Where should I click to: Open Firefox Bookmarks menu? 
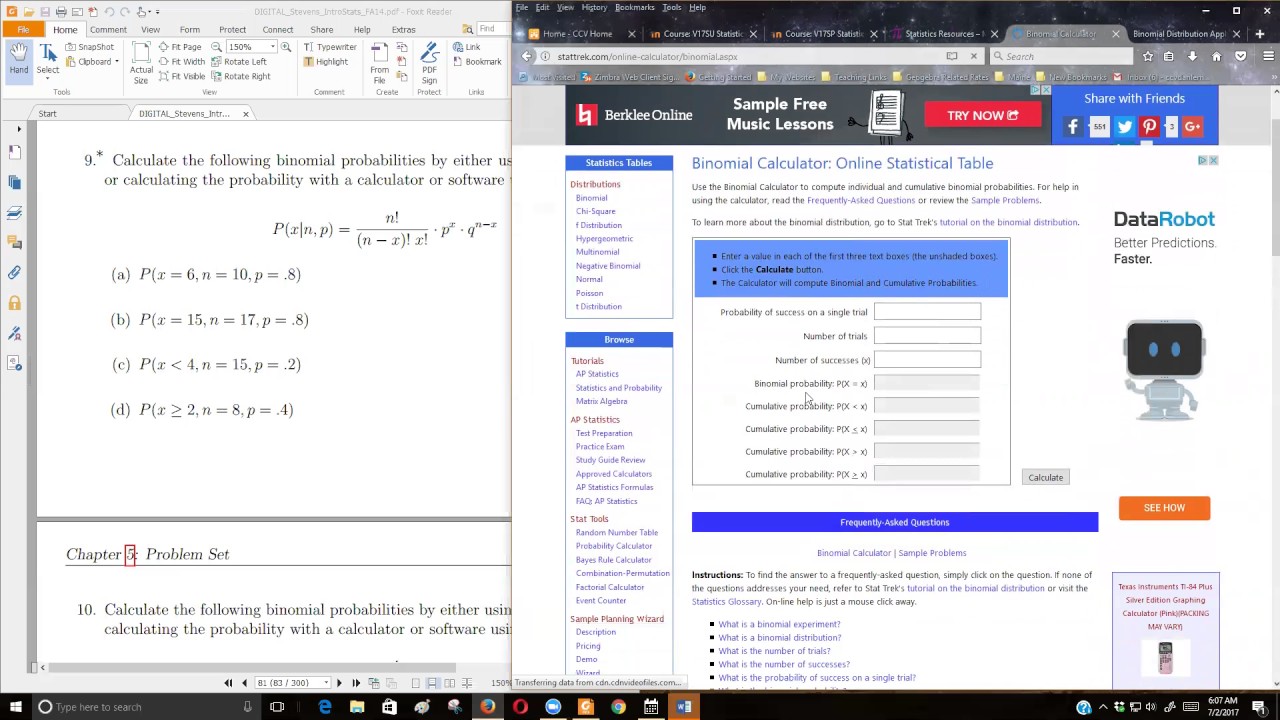(635, 7)
